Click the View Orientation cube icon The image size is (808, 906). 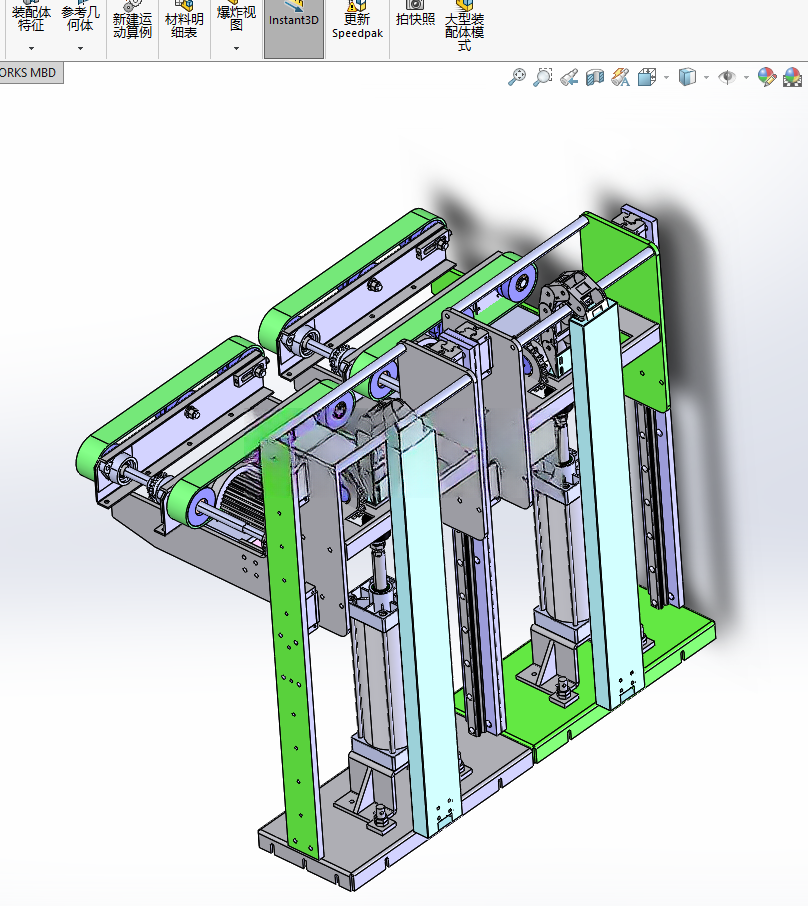click(x=647, y=77)
